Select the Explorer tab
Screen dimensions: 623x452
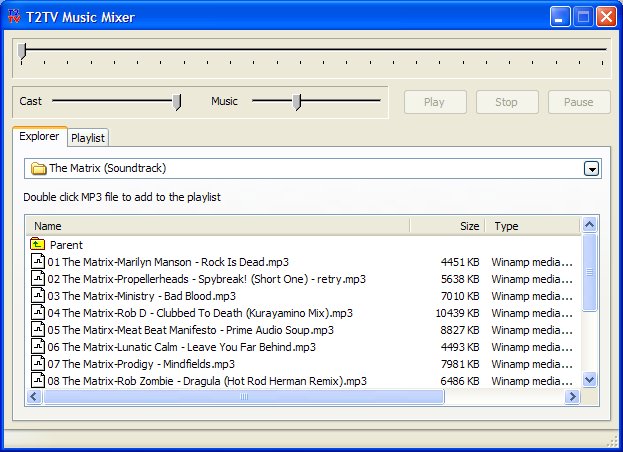click(39, 137)
